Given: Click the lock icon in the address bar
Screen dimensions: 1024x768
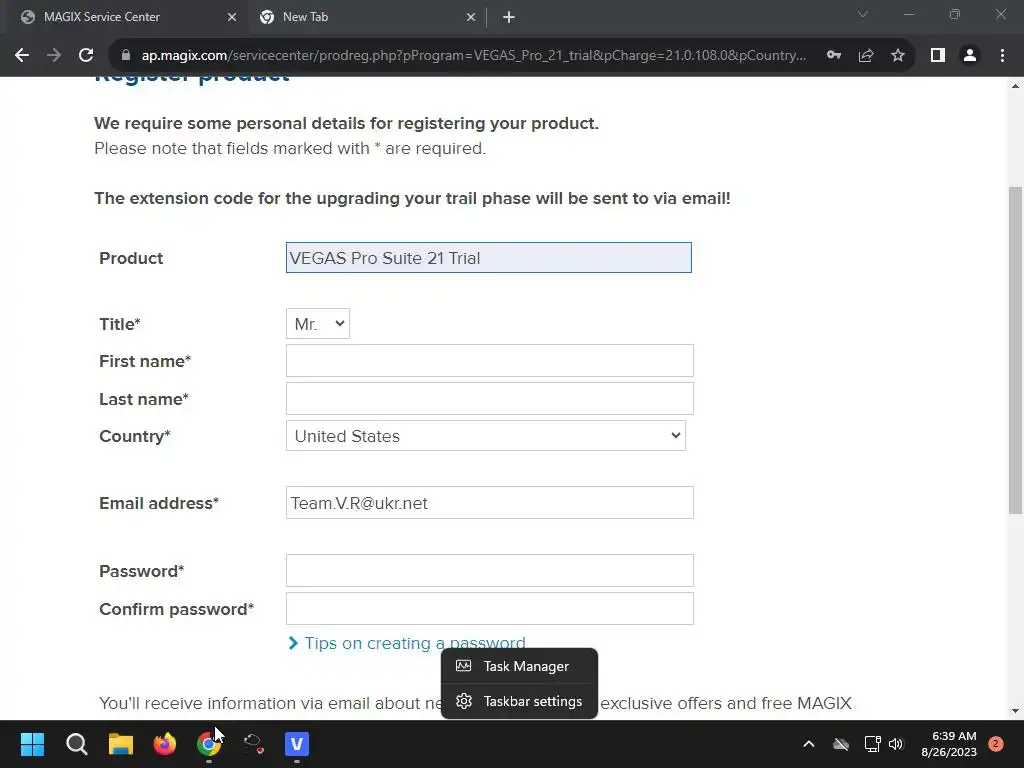Looking at the screenshot, I should click(126, 56).
